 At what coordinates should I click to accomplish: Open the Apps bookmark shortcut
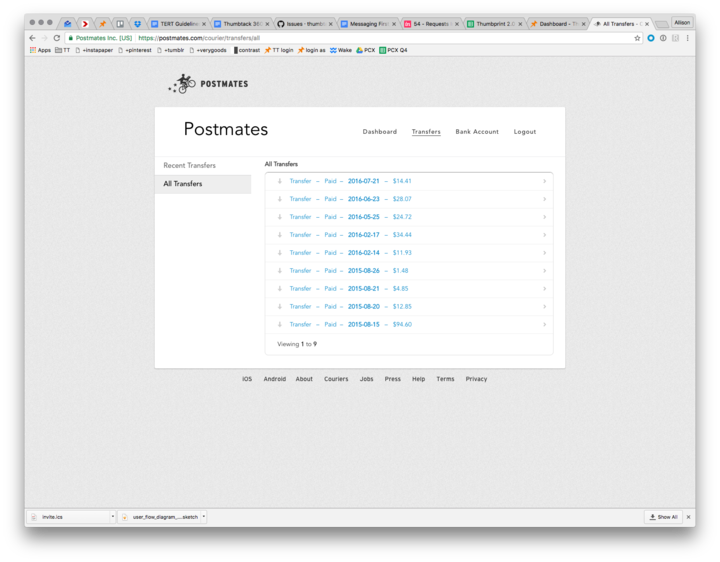point(40,50)
